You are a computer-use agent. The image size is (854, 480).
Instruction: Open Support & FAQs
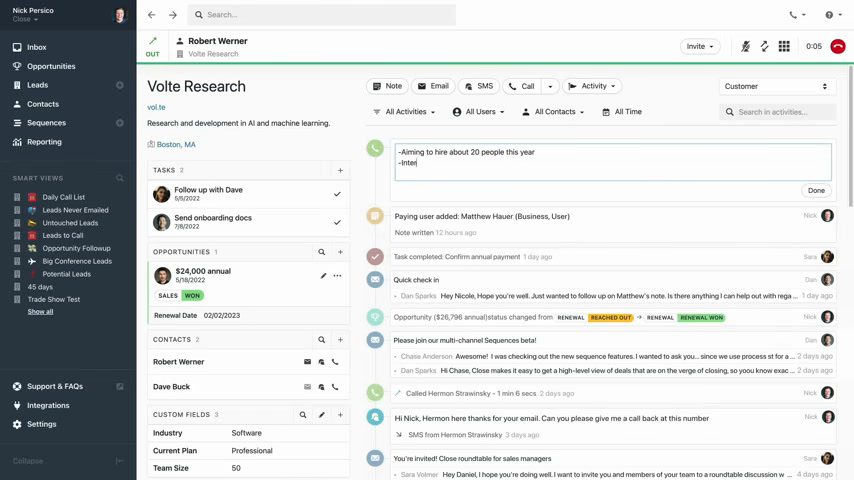(55, 386)
